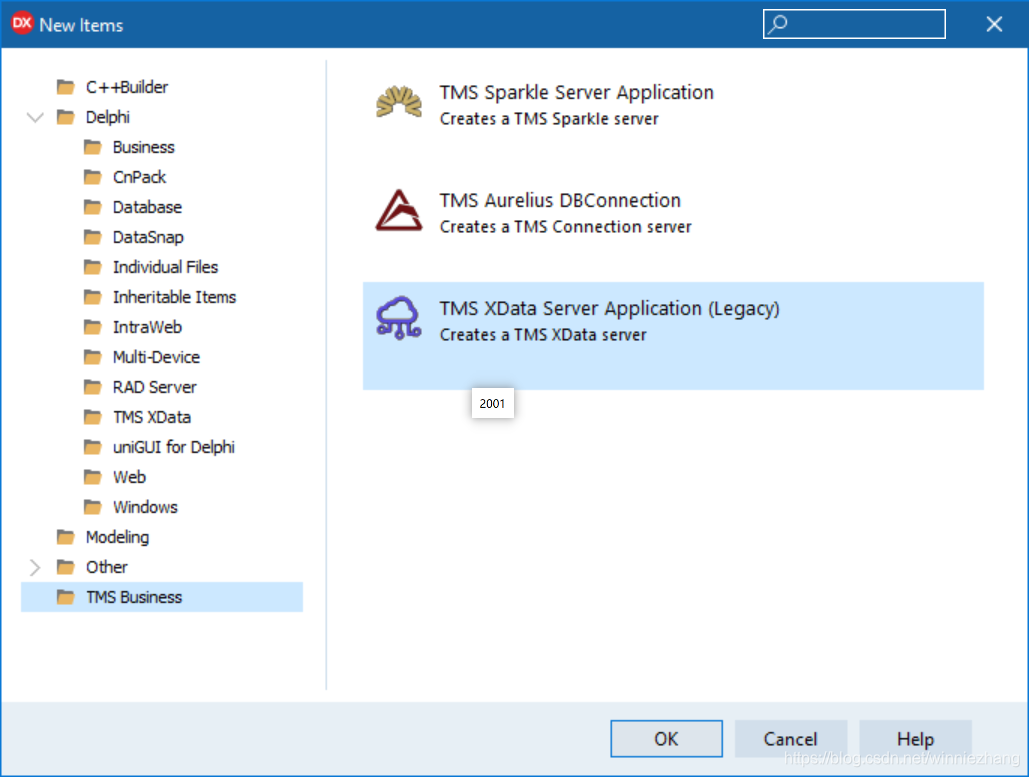
Task: Click the Inheritable Items folder icon
Action: (x=93, y=297)
